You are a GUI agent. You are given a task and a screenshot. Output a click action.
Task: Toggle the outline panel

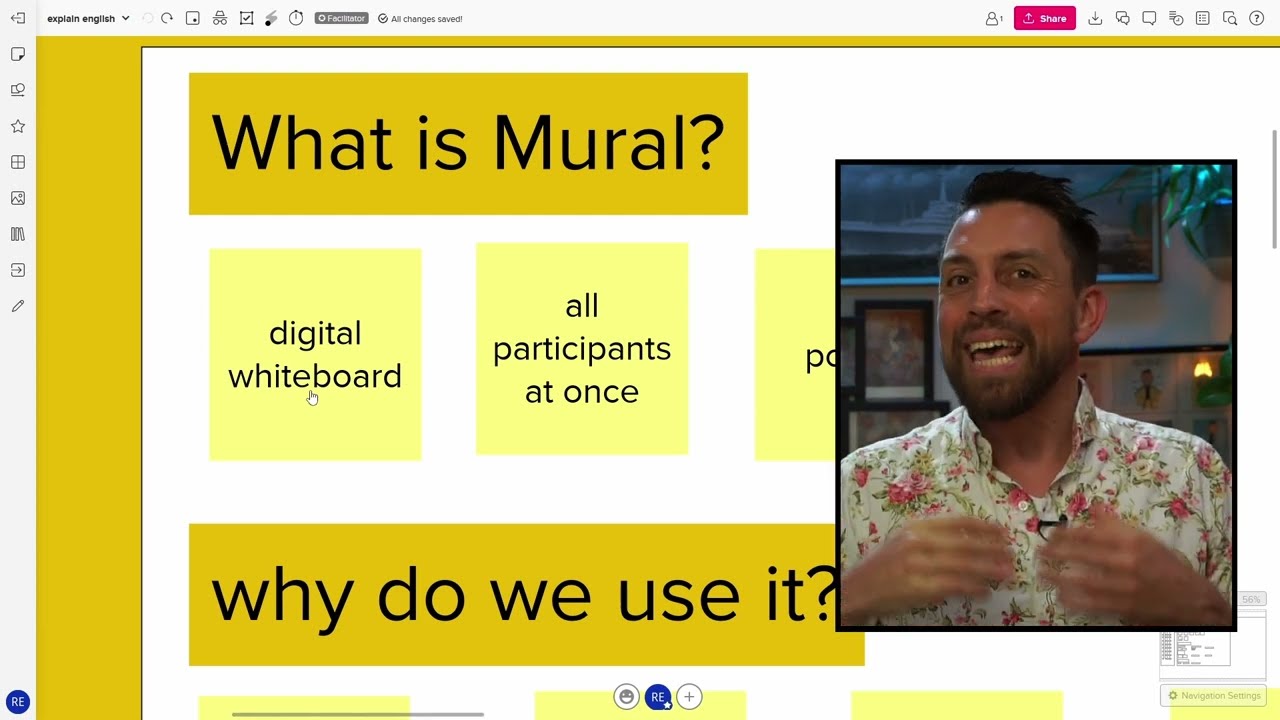1202,18
